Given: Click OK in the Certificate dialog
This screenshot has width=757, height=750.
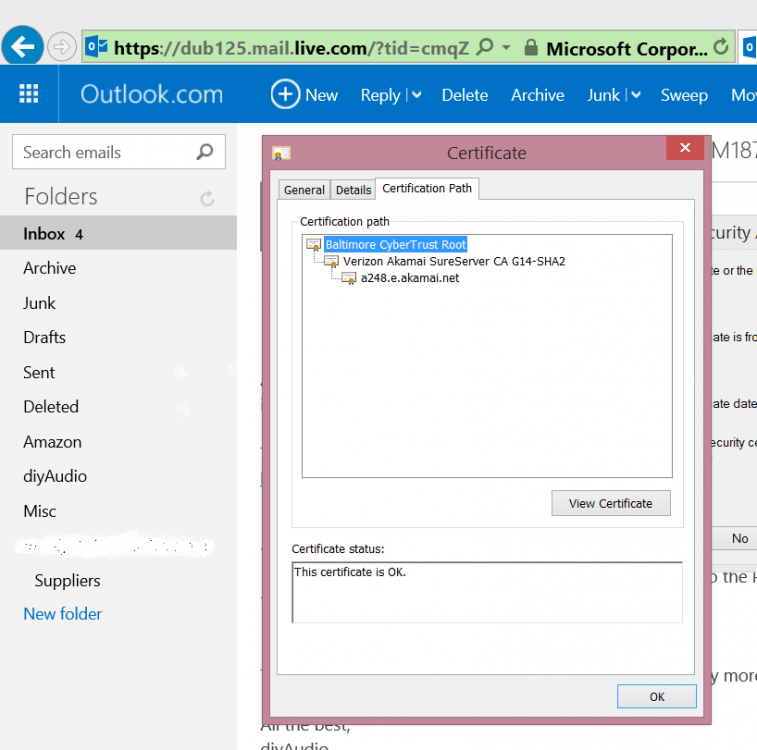Looking at the screenshot, I should (x=657, y=696).
